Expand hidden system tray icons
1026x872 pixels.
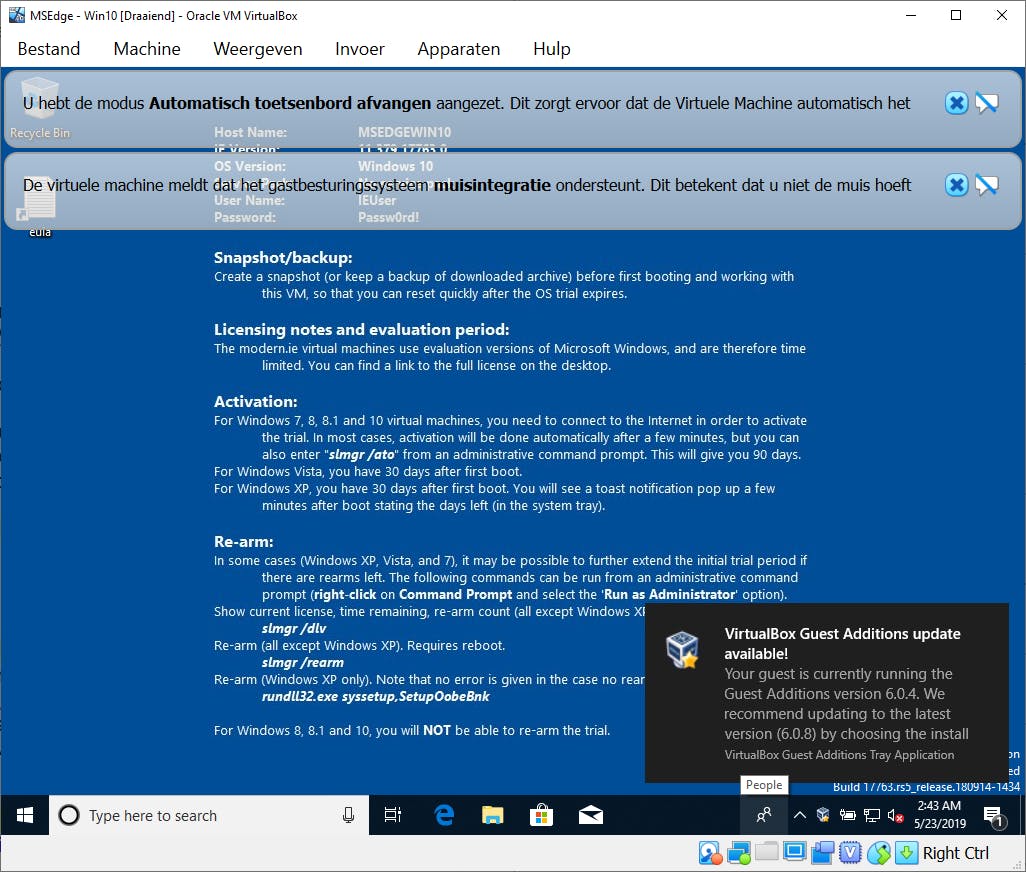tap(800, 815)
